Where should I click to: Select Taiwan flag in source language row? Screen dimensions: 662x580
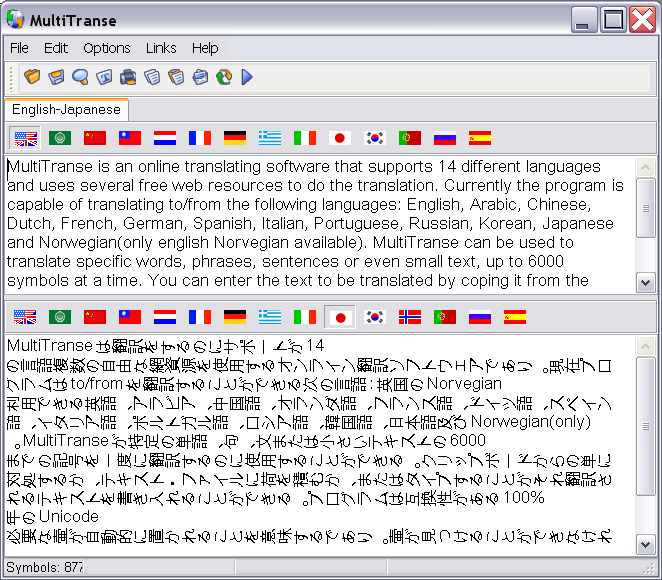(x=130, y=138)
